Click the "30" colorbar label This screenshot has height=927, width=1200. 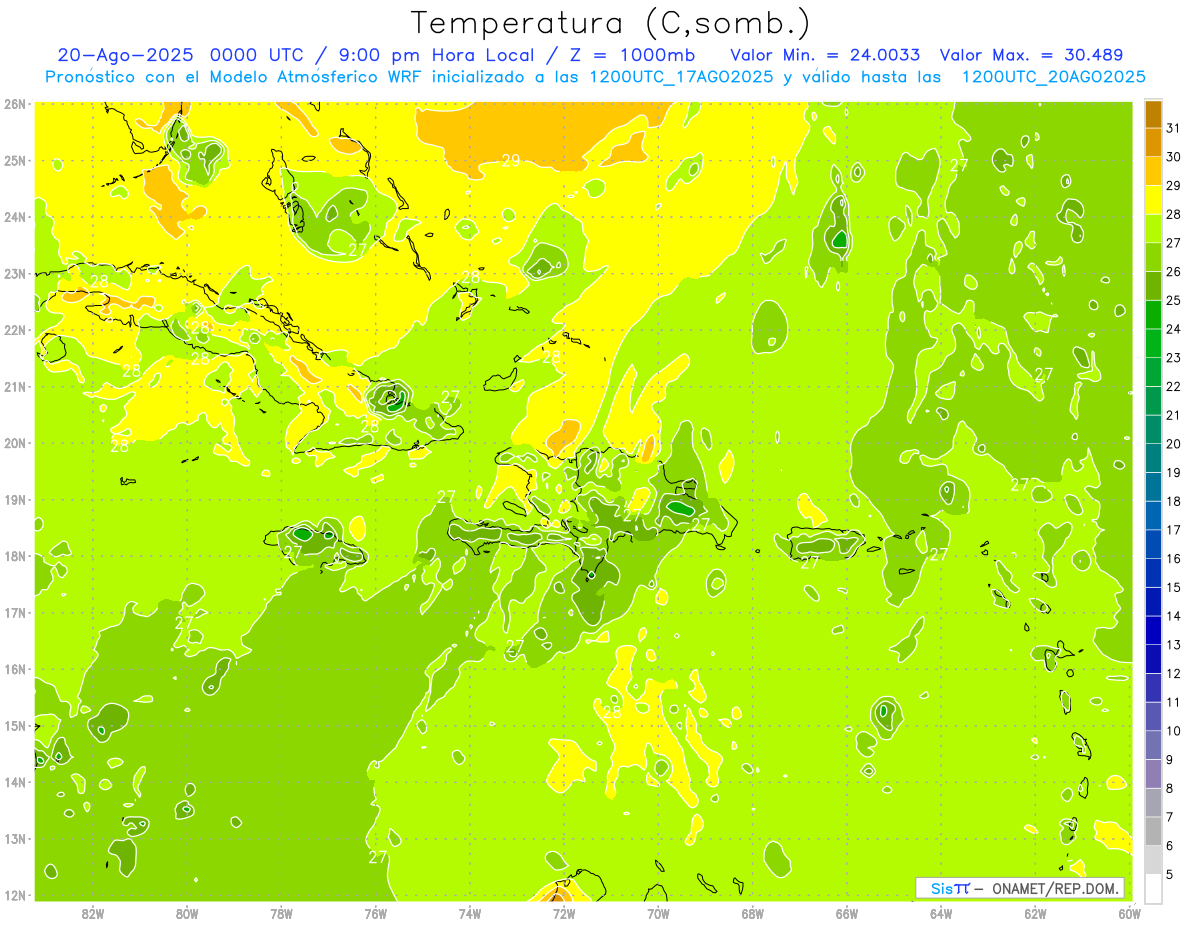coord(1174,157)
